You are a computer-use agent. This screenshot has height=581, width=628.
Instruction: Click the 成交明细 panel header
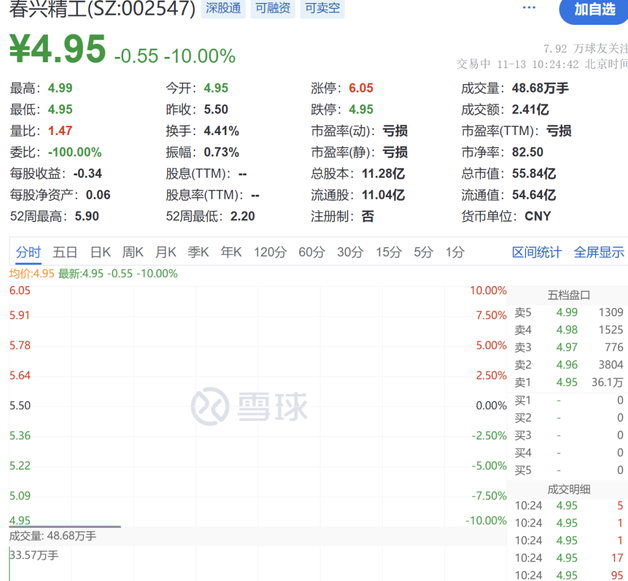tap(569, 489)
